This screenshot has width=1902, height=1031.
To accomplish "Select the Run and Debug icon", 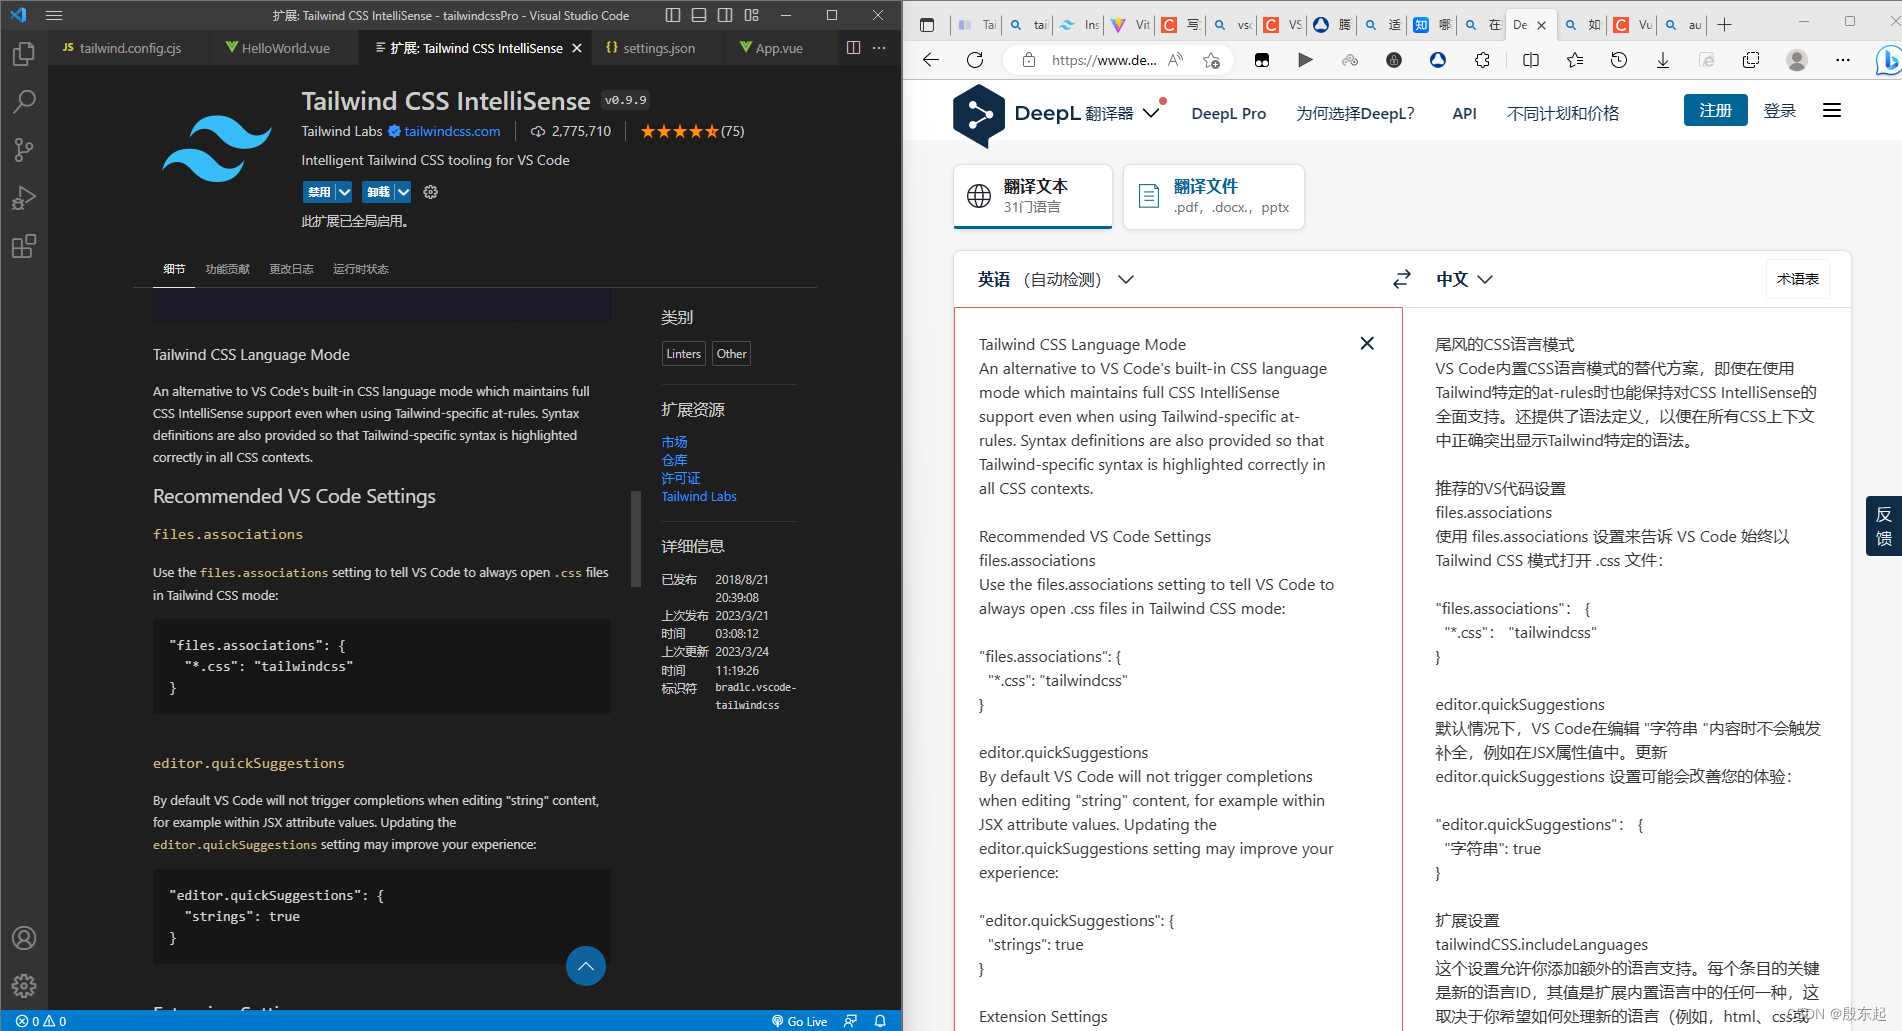I will point(24,198).
